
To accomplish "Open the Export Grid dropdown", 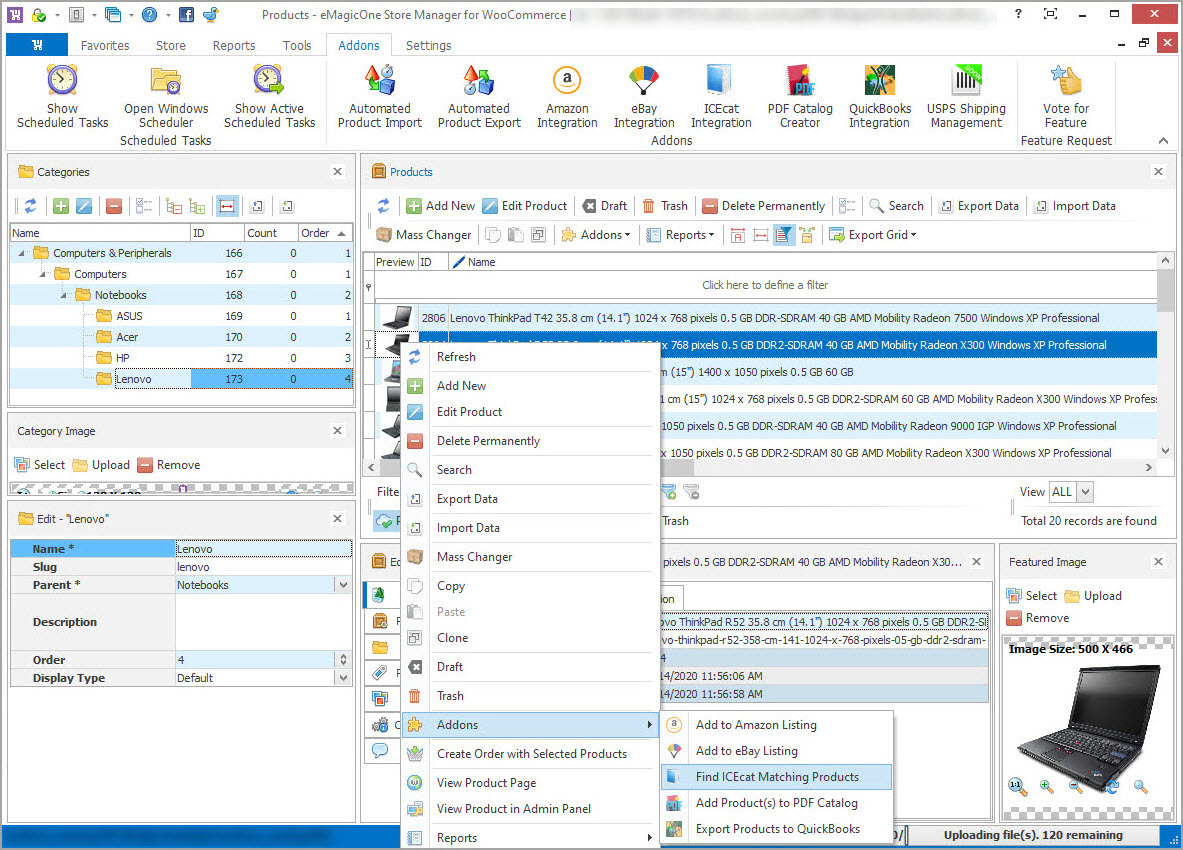I will 873,235.
